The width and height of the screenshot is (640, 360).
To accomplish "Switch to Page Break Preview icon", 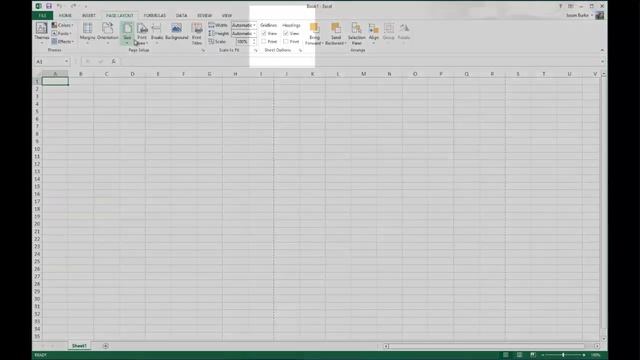I will (x=533, y=355).
